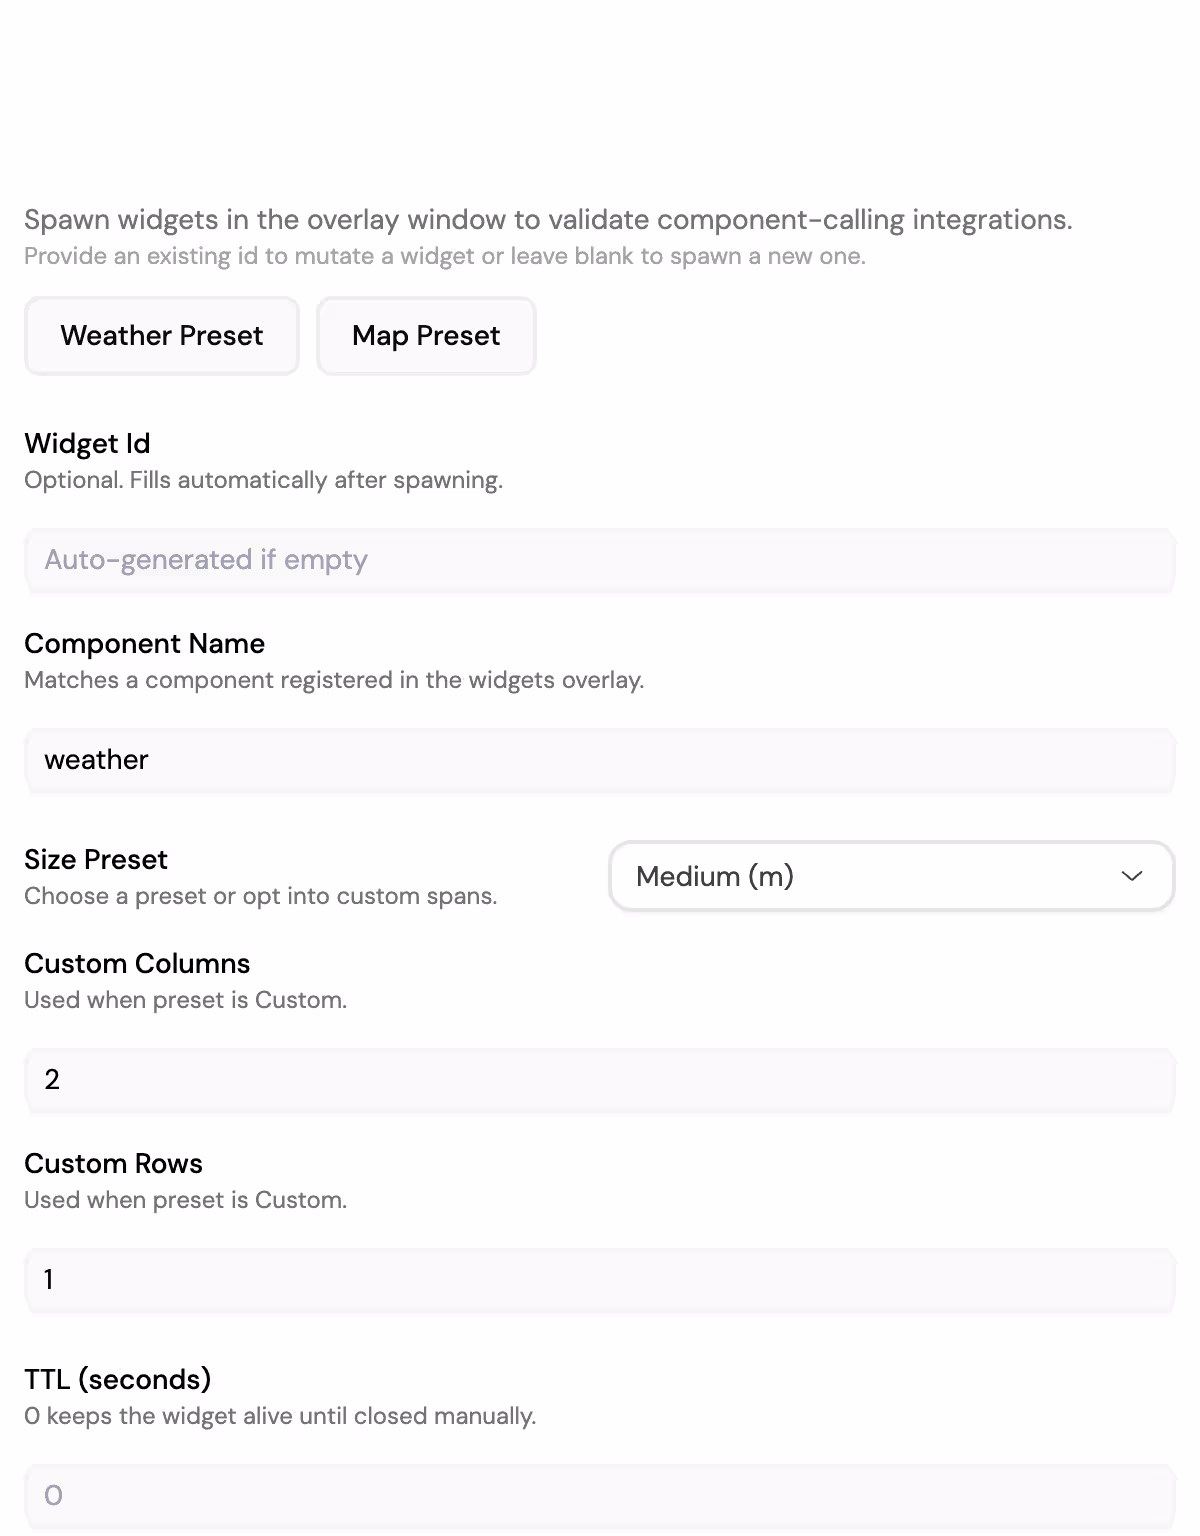Focus the TTL seconds input field
The height and width of the screenshot is (1536, 1200).
pos(600,1496)
